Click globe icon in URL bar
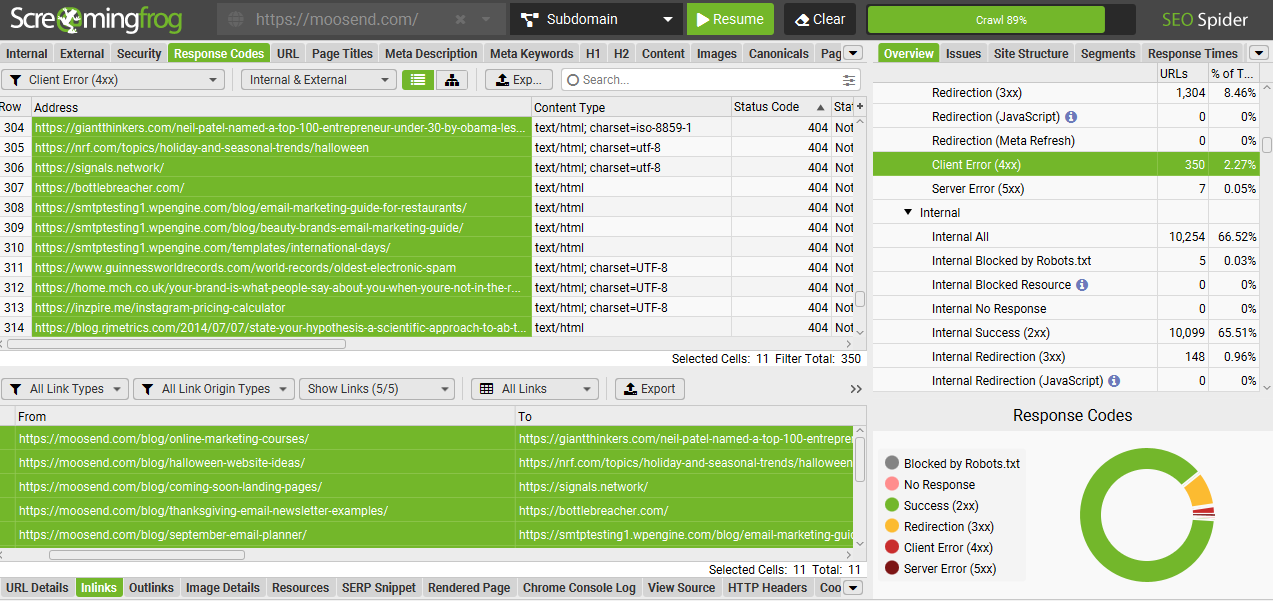 point(236,19)
